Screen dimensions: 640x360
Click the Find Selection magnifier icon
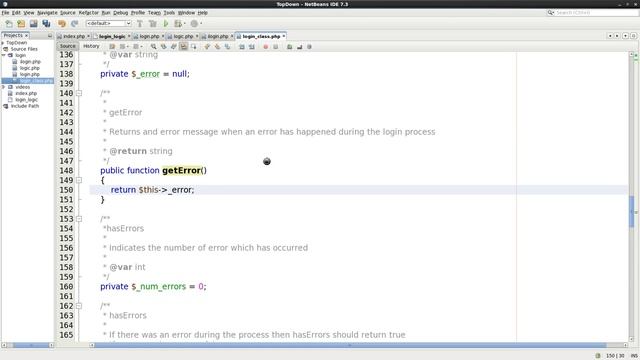tap(153, 47)
